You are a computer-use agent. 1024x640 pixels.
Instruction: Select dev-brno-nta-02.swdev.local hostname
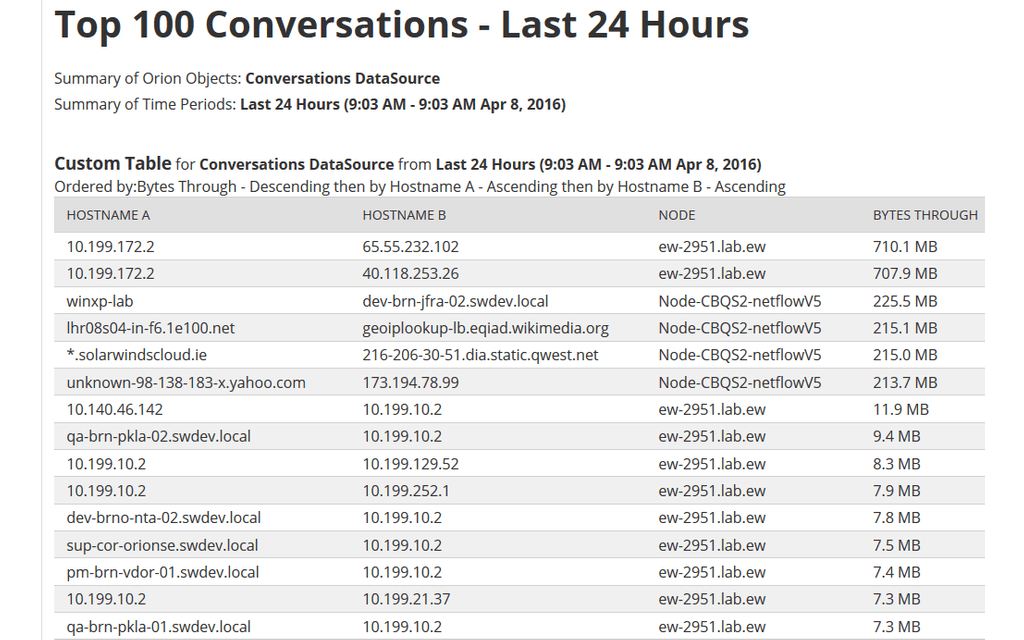click(x=164, y=518)
